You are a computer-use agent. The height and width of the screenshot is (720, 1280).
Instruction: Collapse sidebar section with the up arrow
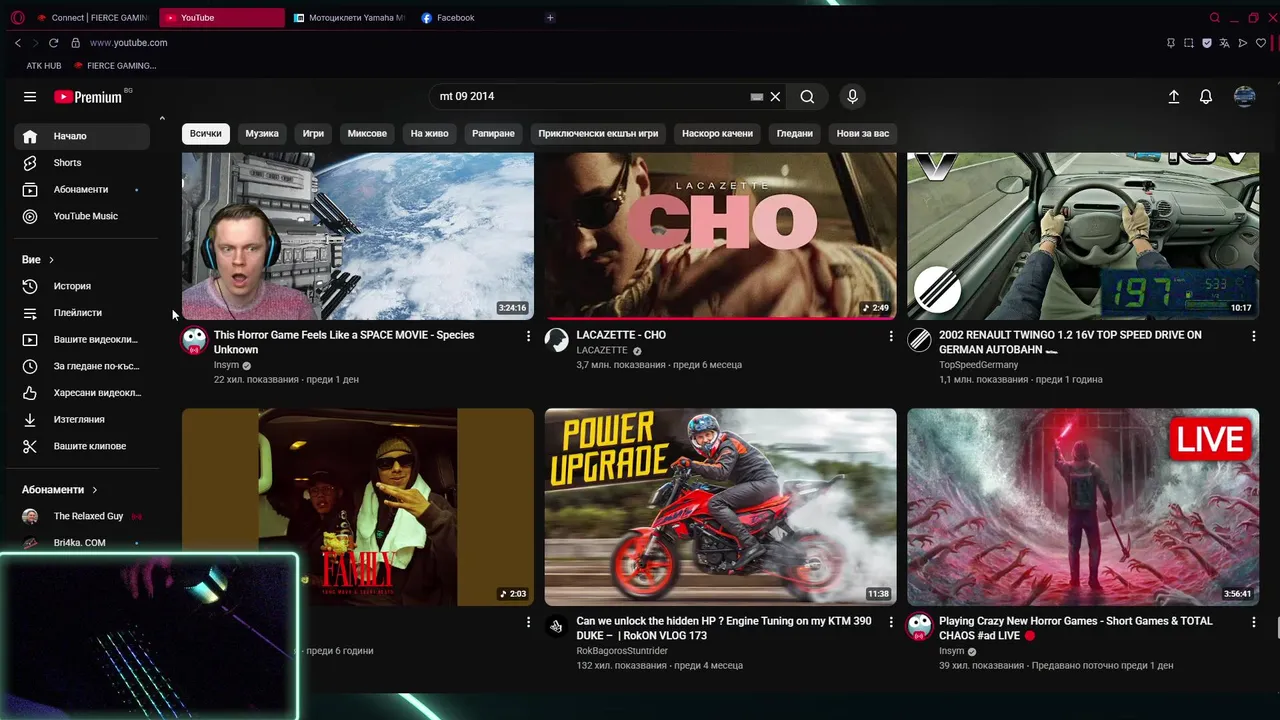click(162, 119)
